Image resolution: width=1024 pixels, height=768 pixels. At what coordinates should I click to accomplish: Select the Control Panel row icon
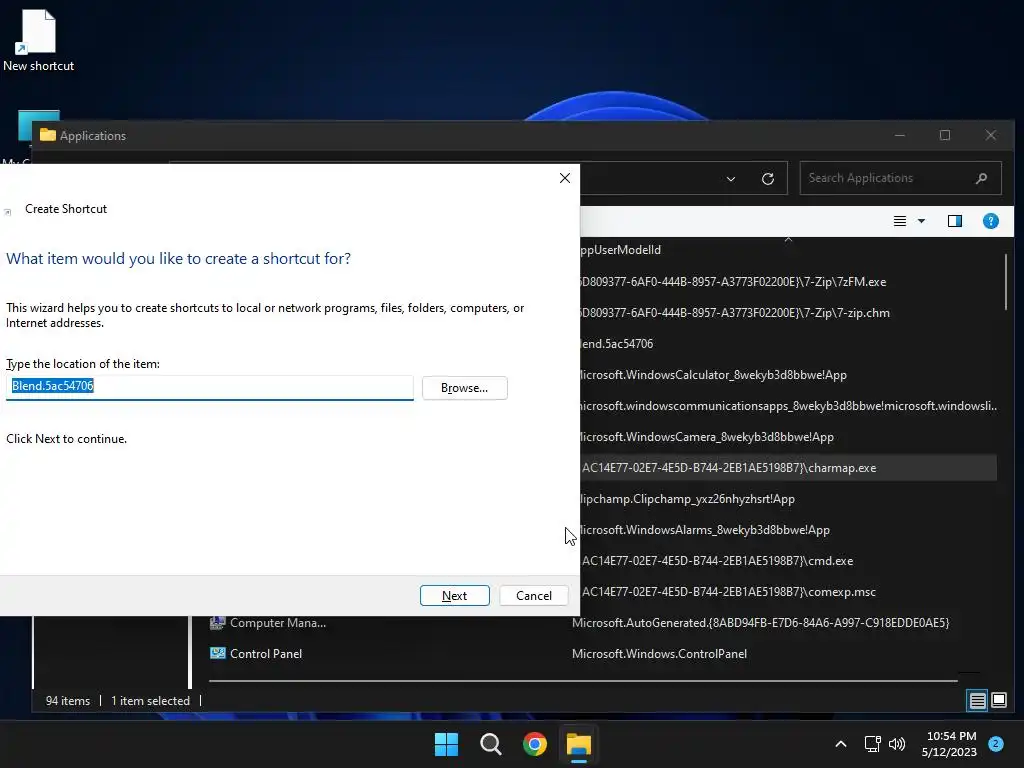(x=217, y=653)
